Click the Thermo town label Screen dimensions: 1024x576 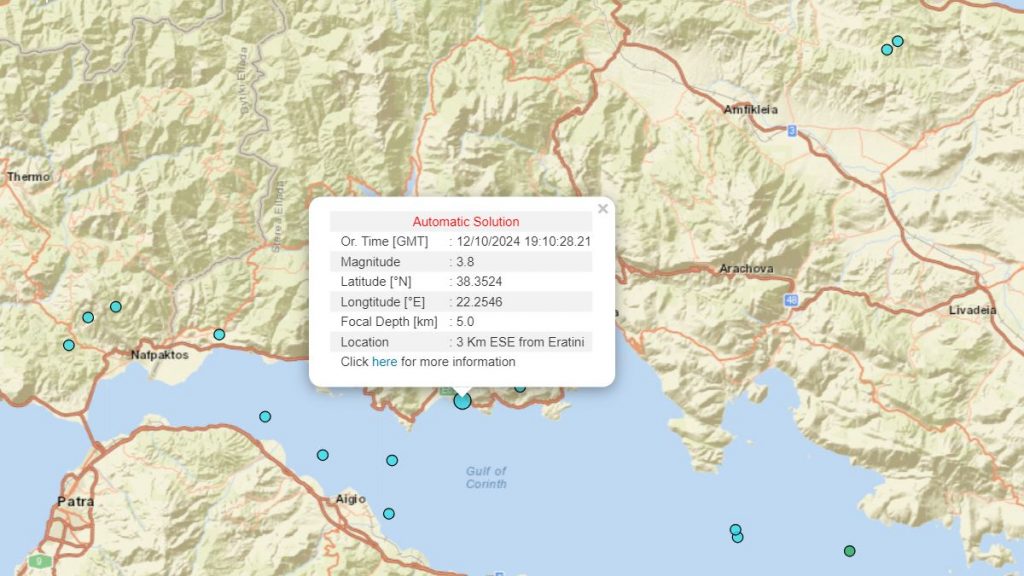(x=28, y=177)
